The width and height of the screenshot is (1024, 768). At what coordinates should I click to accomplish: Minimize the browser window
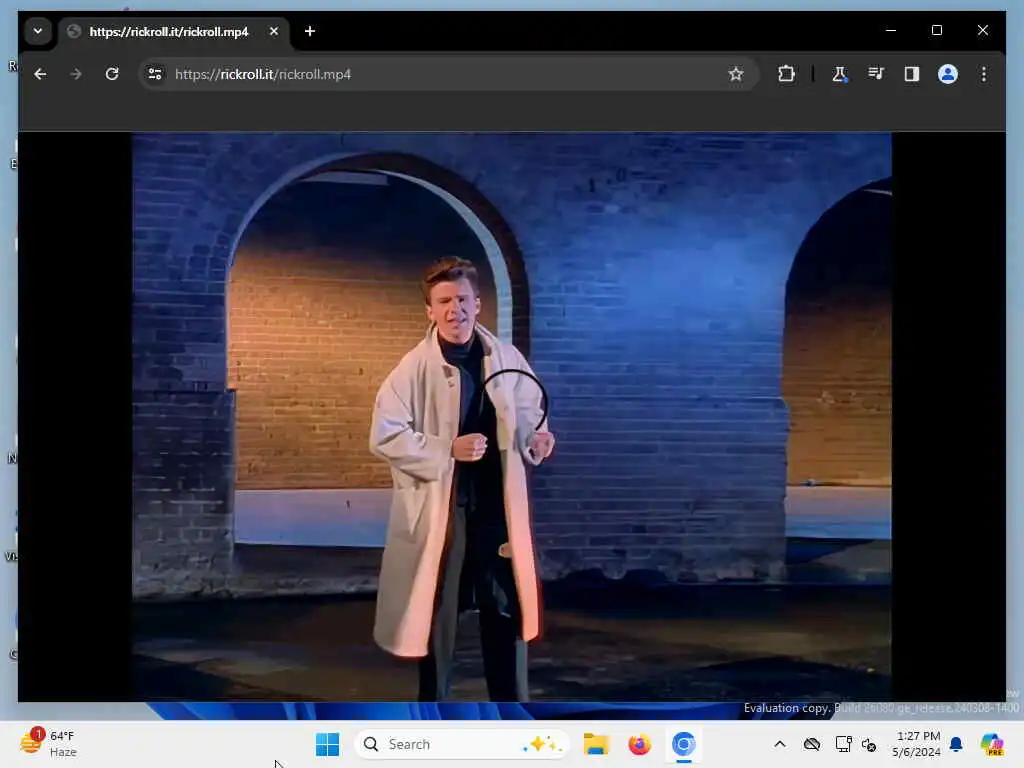891,30
